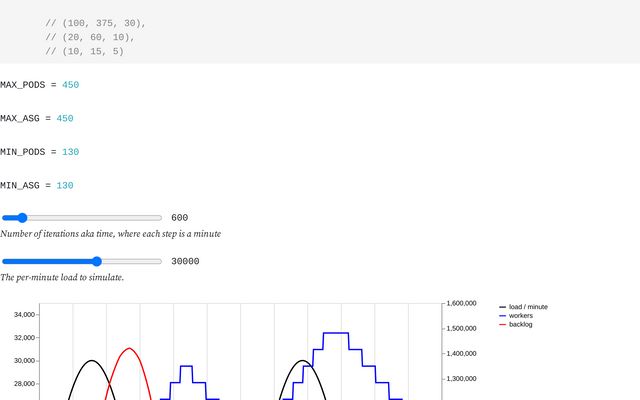Click the 'backlog' legend label
This screenshot has width=640, height=400.
click(521, 325)
